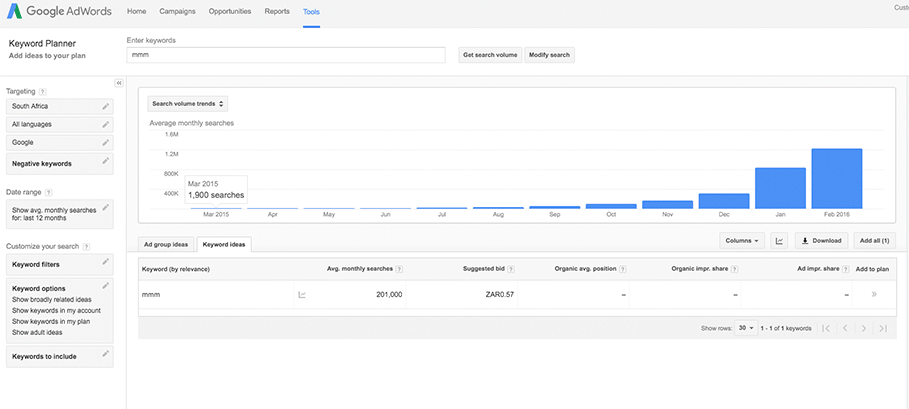Select the Feb 2016 bar in chart

point(836,178)
